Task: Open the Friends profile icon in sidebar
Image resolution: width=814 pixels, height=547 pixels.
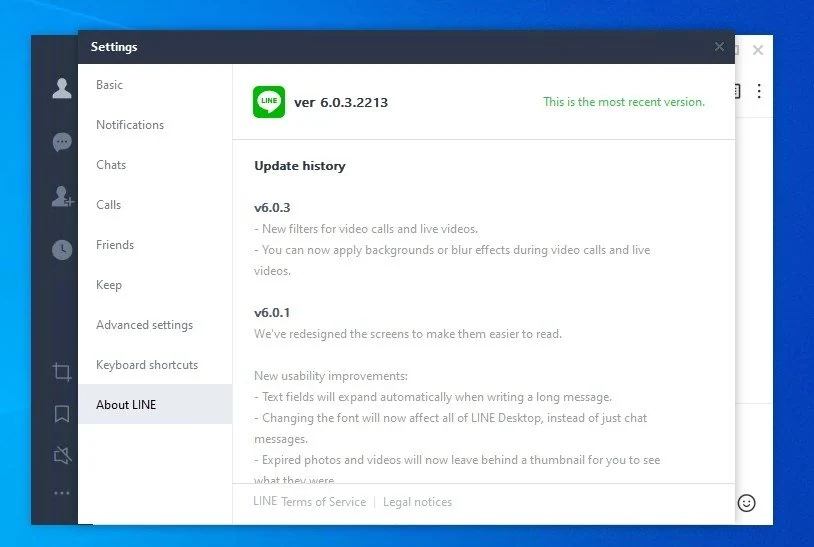Action: point(62,88)
